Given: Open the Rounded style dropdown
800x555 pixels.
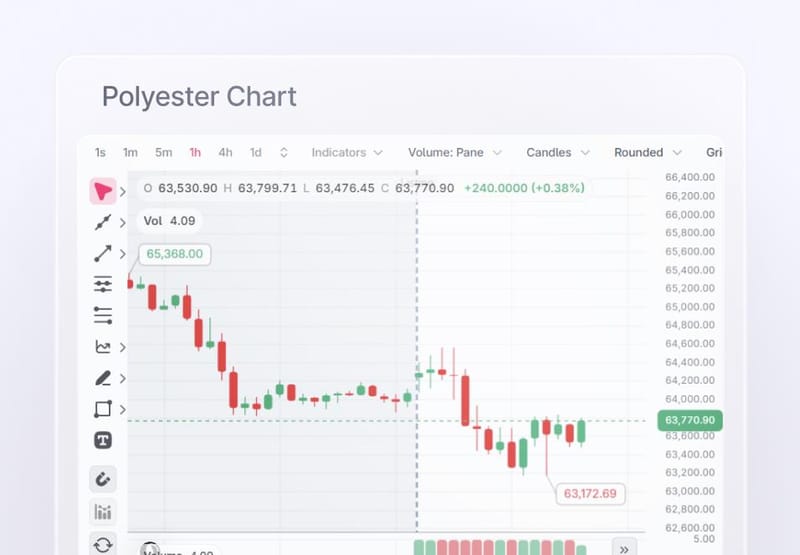Looking at the screenshot, I should point(647,153).
